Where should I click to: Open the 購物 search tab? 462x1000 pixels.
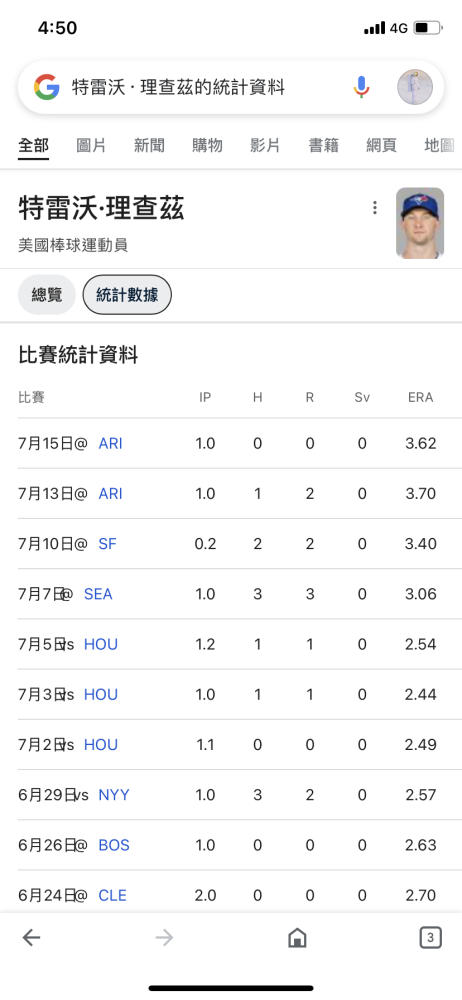(x=207, y=145)
